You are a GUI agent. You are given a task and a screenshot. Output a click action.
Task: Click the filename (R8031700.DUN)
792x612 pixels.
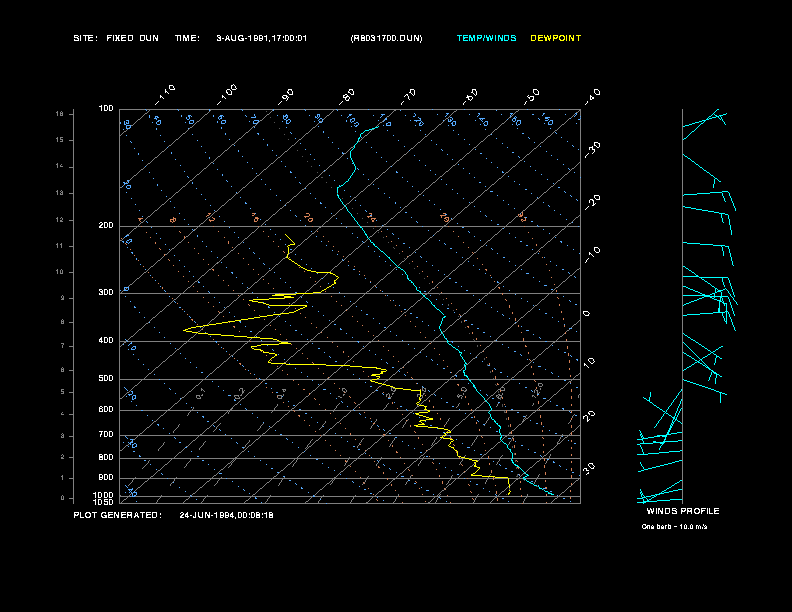pyautogui.click(x=386, y=38)
